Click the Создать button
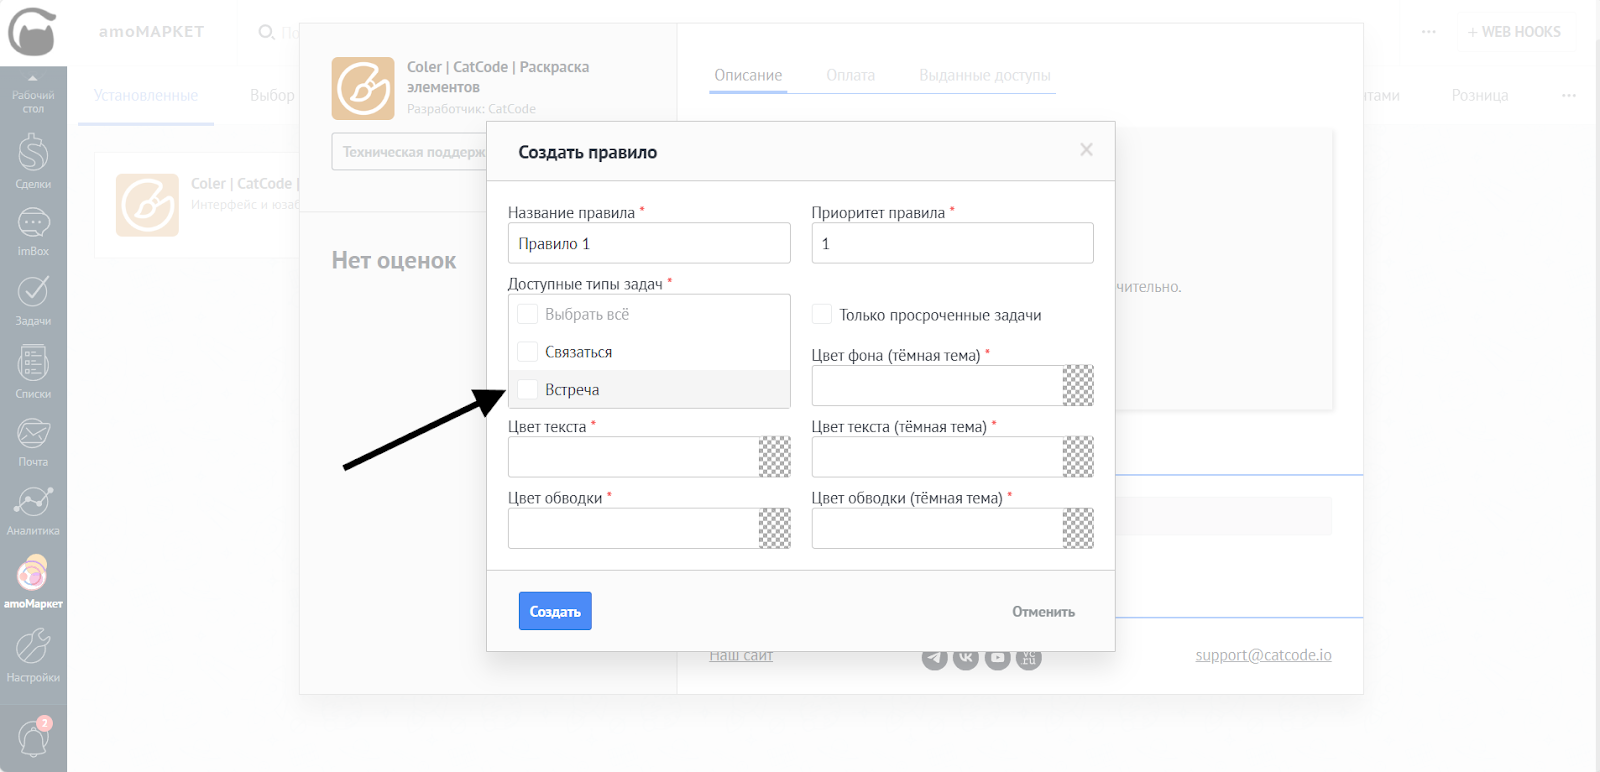 pos(555,611)
